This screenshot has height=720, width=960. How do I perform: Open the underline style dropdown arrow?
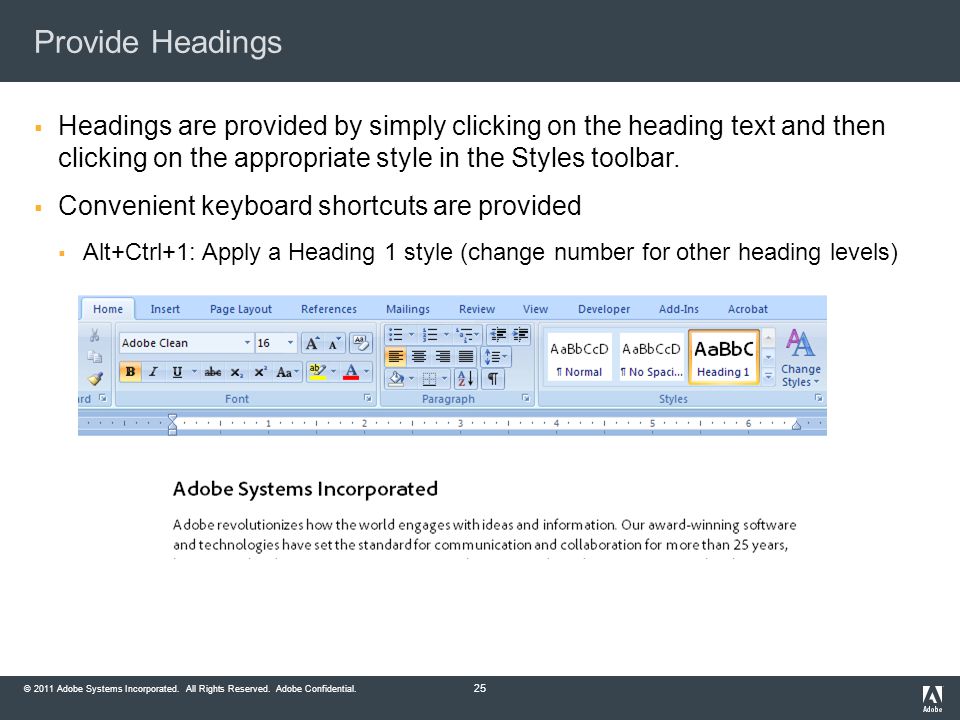coord(194,372)
